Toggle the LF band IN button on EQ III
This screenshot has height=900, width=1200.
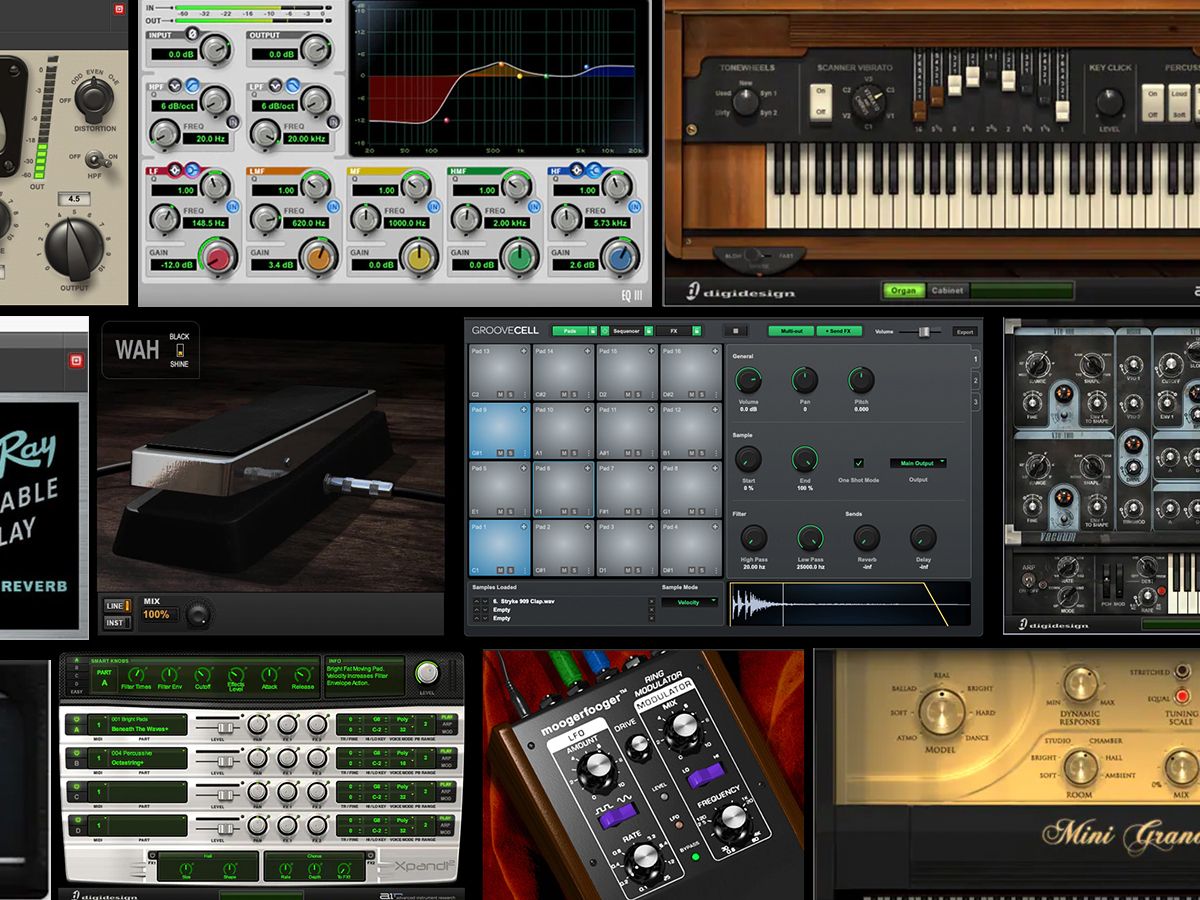pyautogui.click(x=231, y=208)
